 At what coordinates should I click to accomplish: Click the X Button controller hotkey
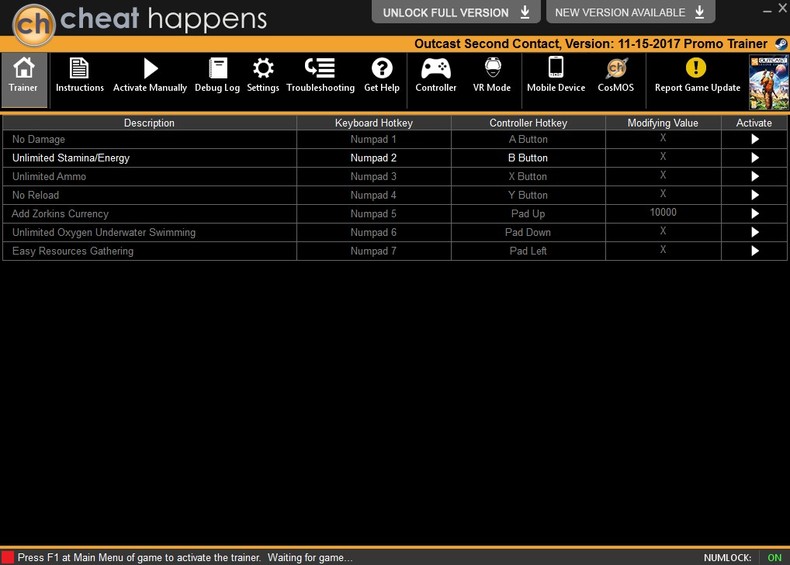click(x=528, y=177)
